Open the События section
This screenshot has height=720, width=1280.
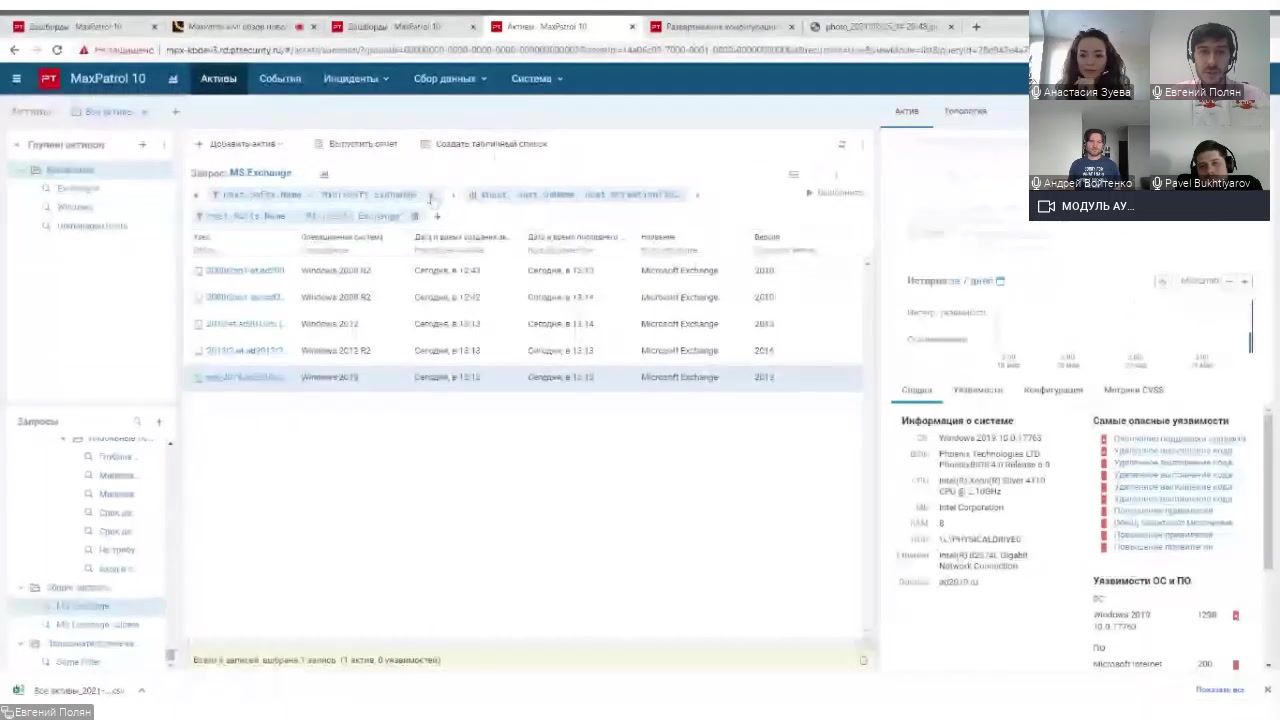(280, 78)
